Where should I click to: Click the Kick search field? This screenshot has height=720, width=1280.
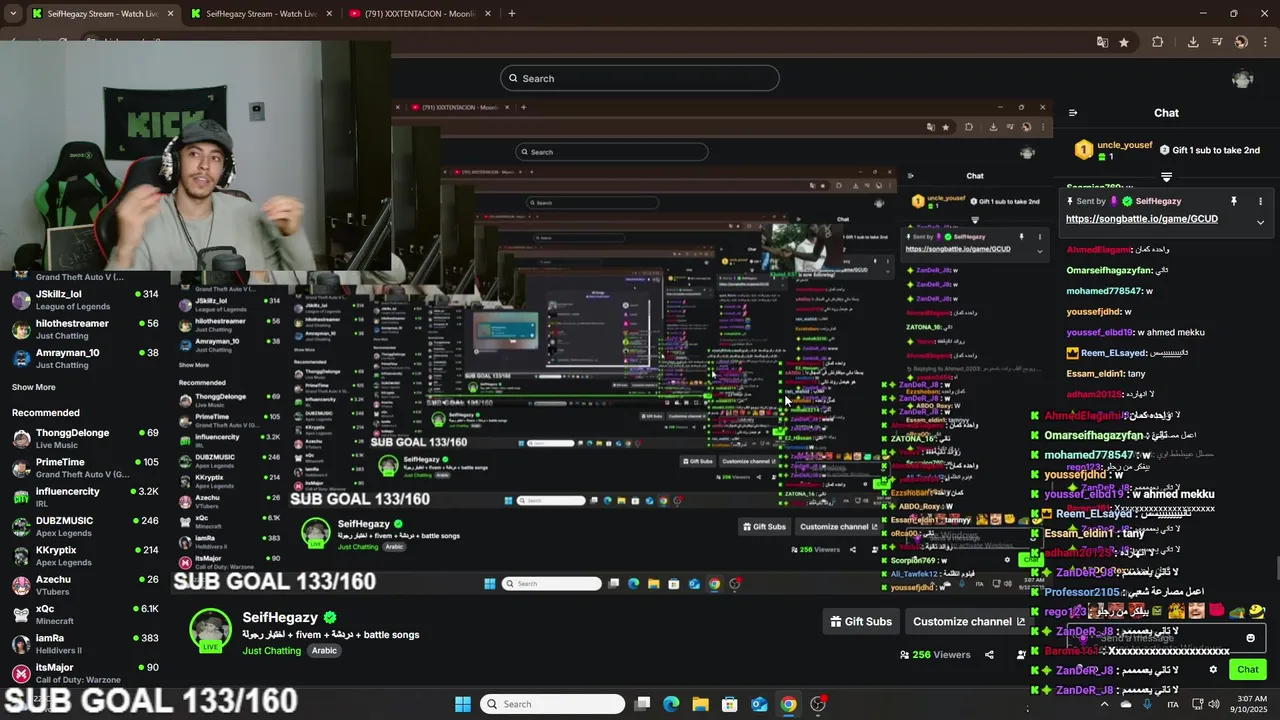coord(640,78)
